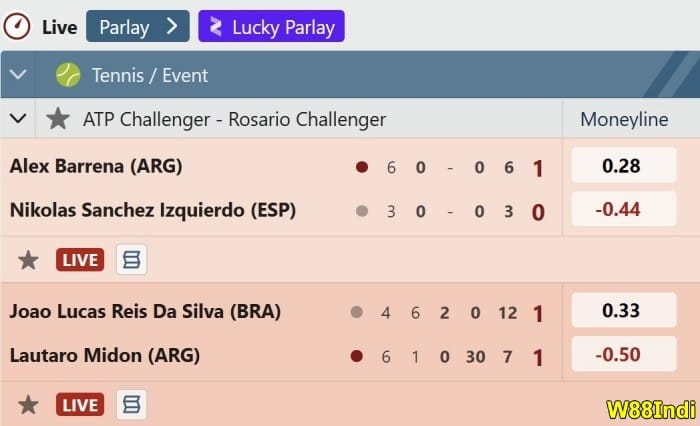Click the Moneyline column header
Image resolution: width=700 pixels, height=426 pixels.
[x=624, y=119]
